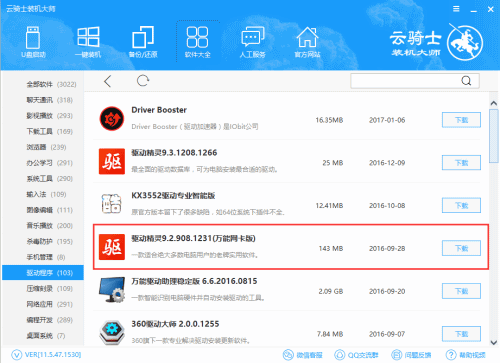
Task: Open the hamburger menu in title bar
Action: (456, 9)
